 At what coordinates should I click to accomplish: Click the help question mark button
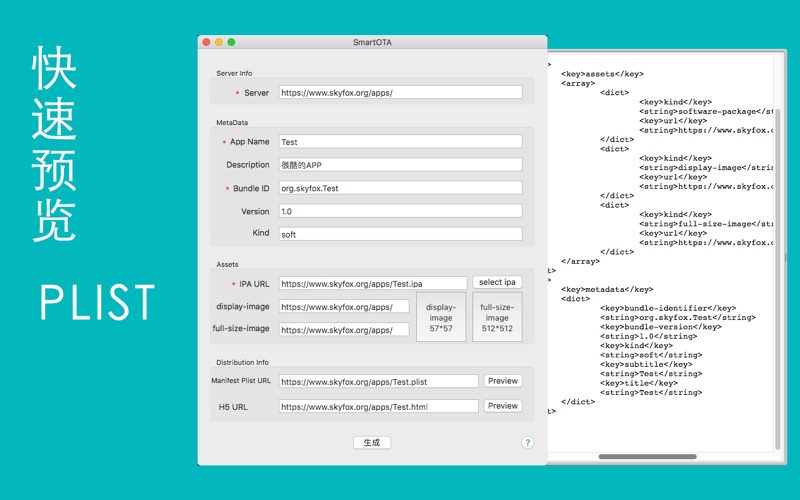[527, 442]
